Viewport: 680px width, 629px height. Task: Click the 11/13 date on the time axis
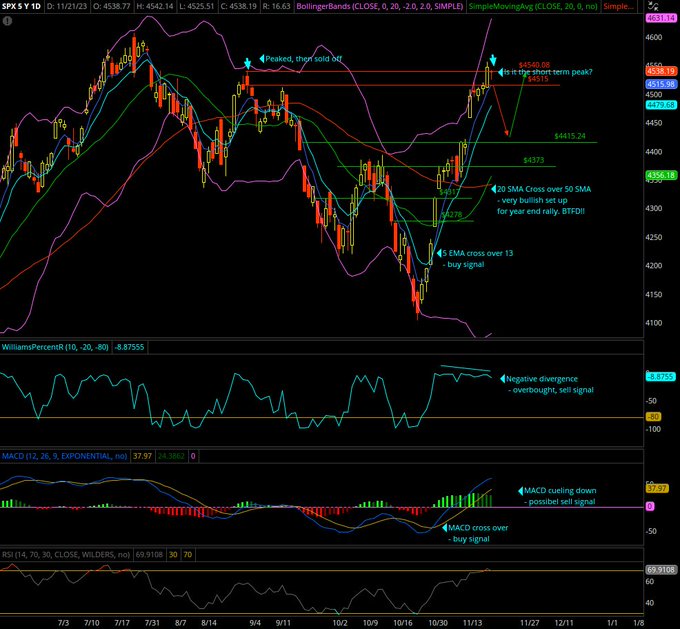click(473, 623)
